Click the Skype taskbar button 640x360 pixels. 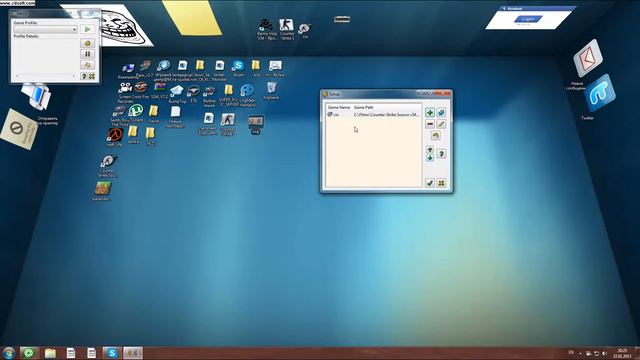pos(111,353)
